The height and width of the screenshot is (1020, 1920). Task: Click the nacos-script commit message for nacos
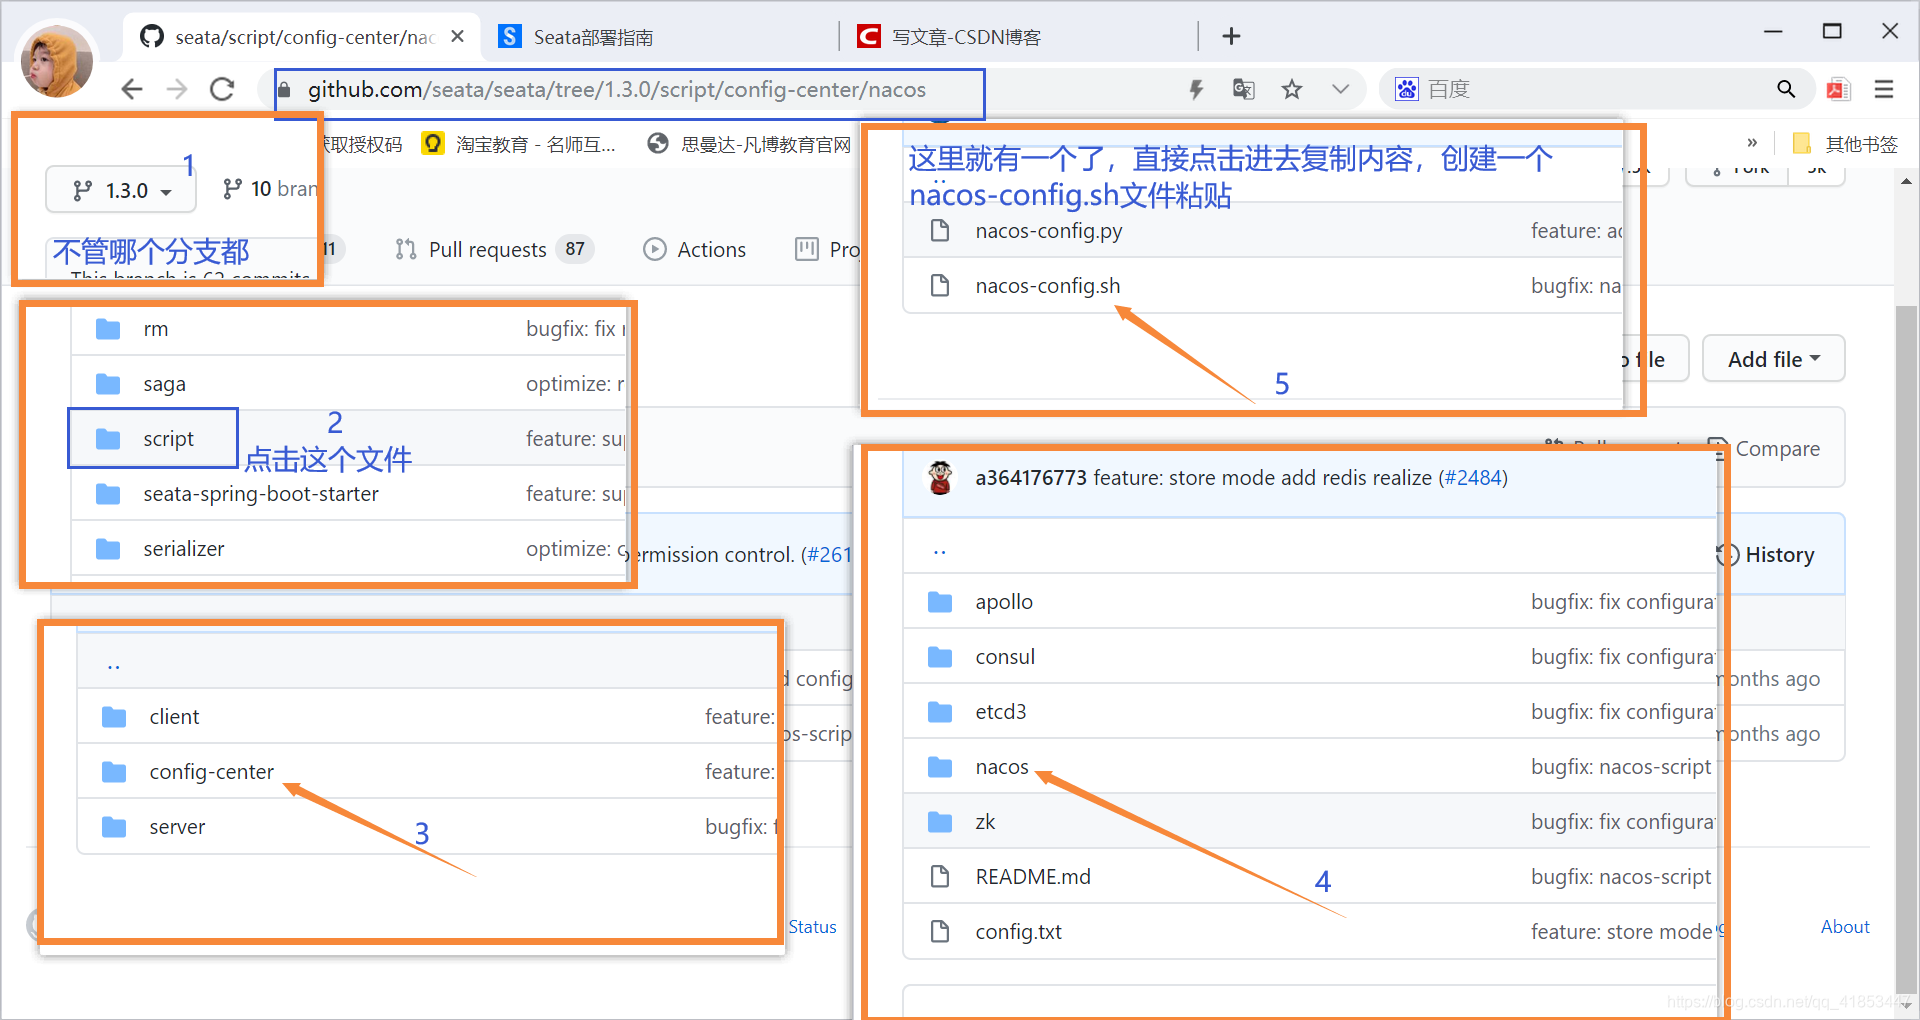[1621, 767]
